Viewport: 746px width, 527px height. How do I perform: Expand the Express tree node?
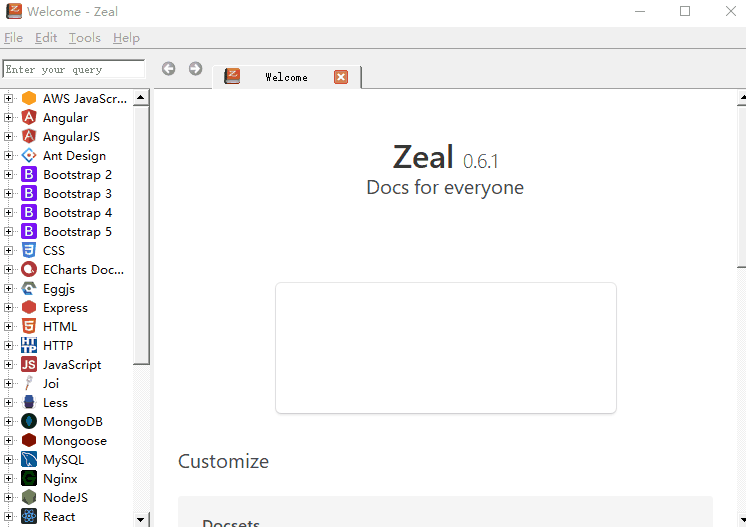8,308
